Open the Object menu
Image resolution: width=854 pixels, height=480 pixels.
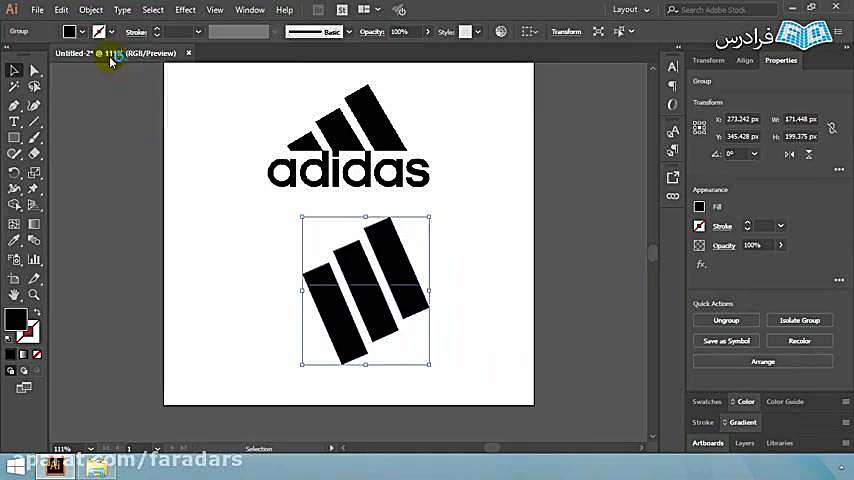[x=91, y=10]
